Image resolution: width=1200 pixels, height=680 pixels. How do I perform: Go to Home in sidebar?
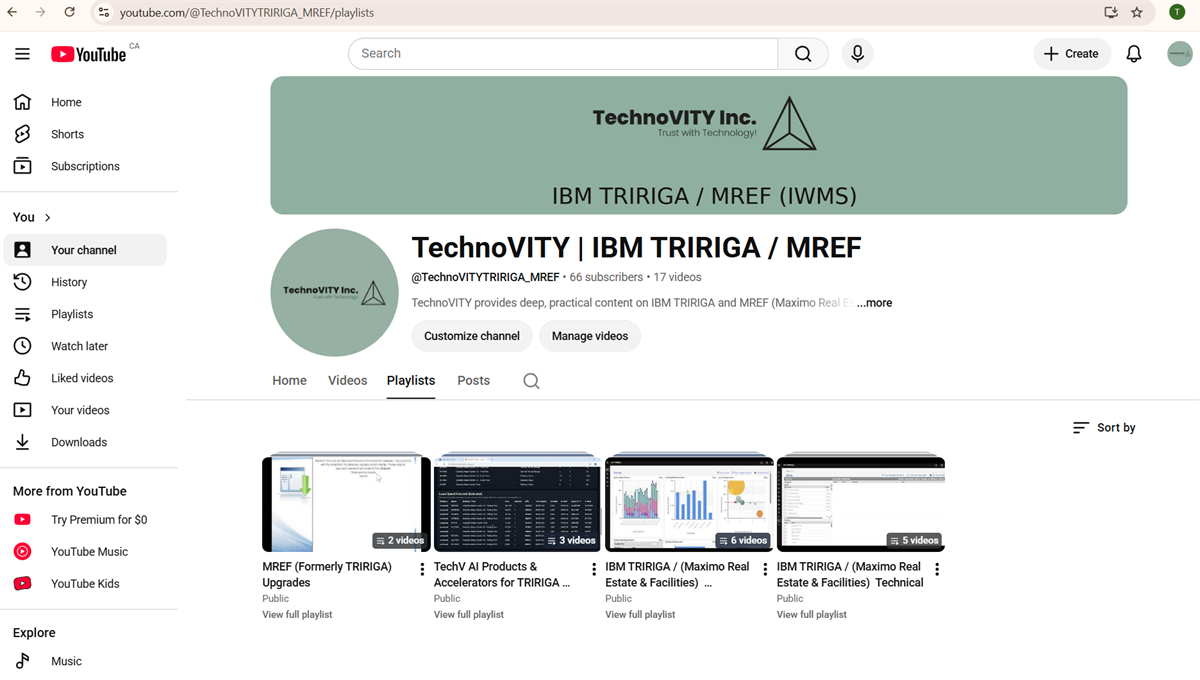[85, 102]
